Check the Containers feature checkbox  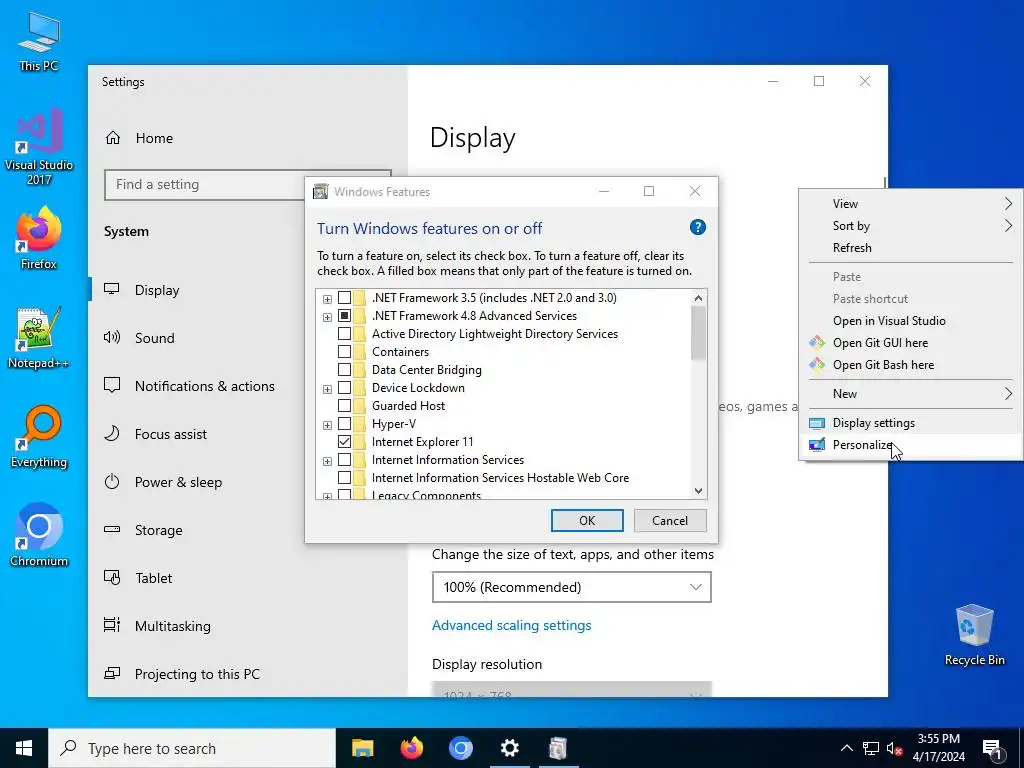point(344,351)
